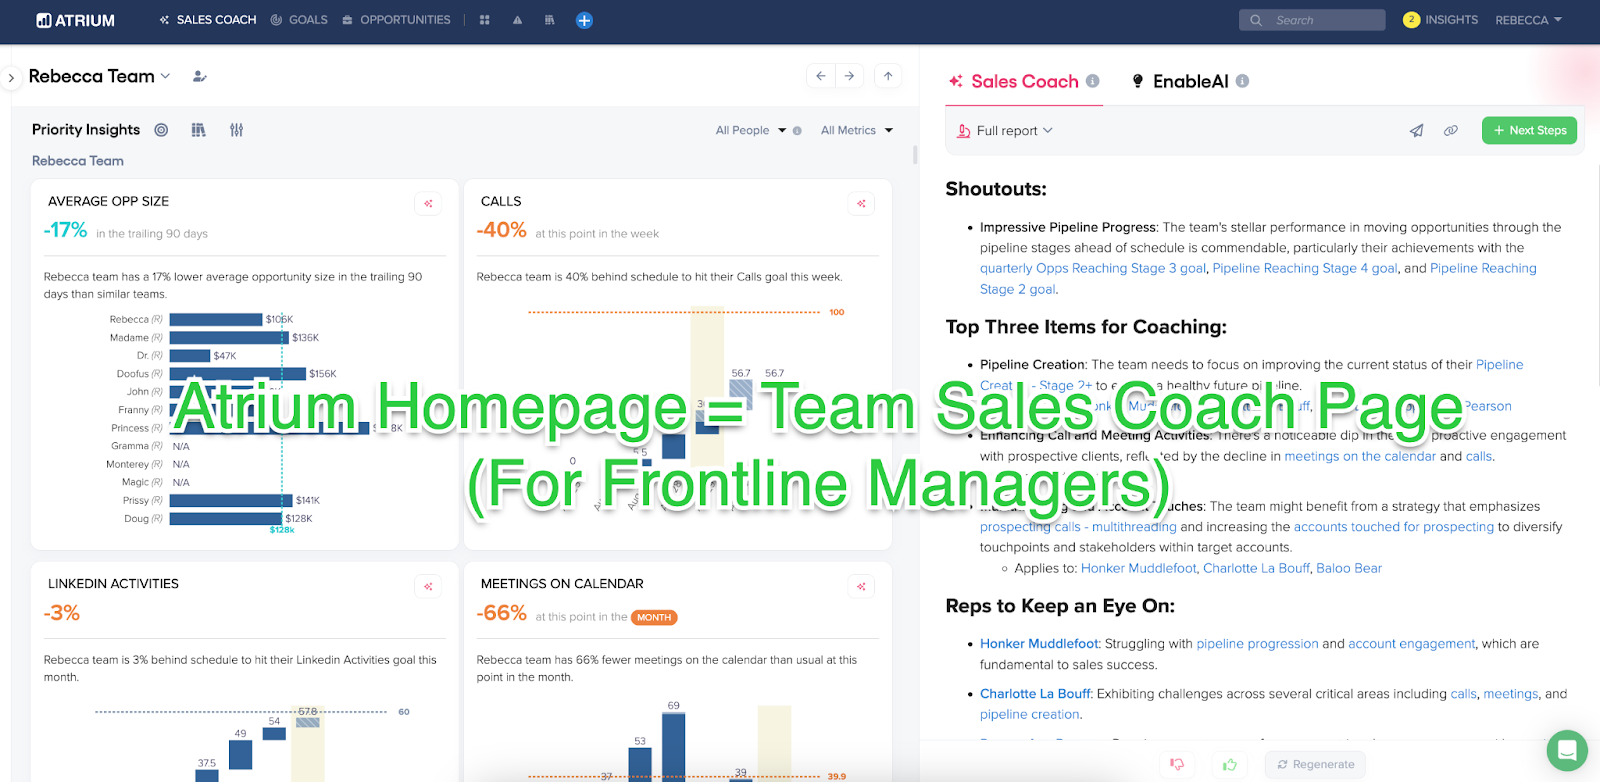Open the Full report dropdown
The image size is (1600, 782).
point(1005,131)
